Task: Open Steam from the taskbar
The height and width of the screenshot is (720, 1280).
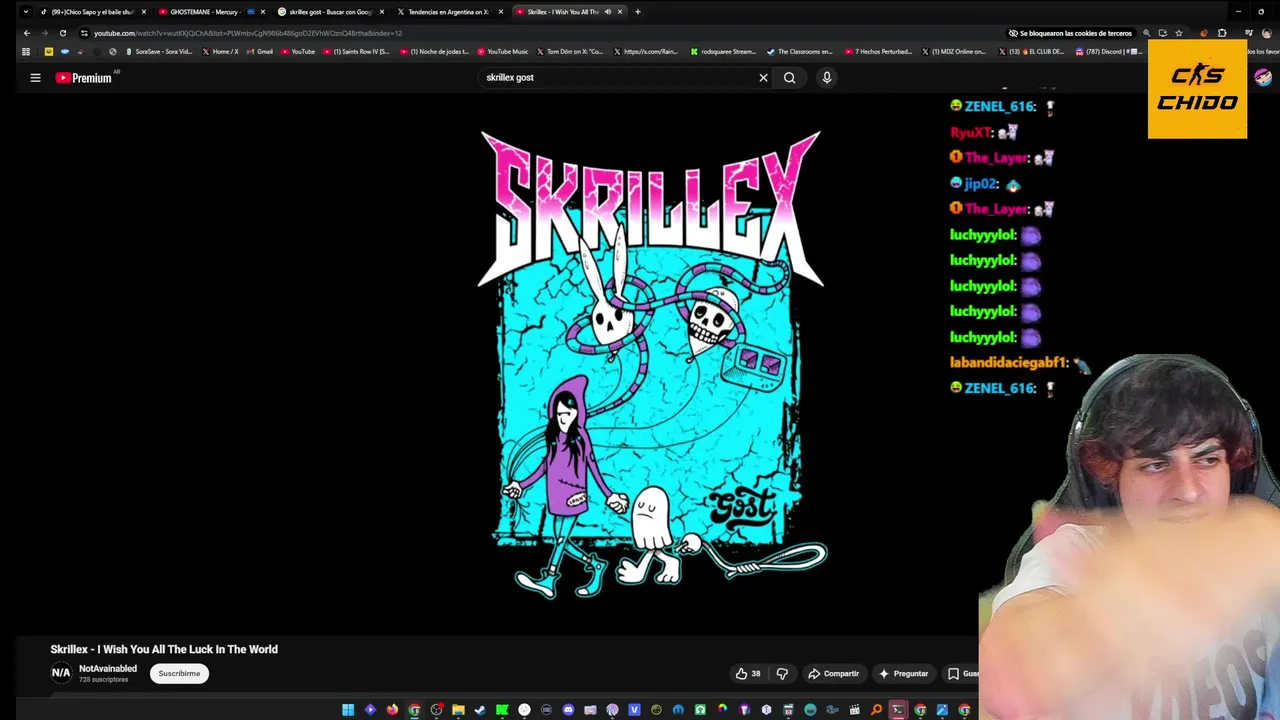Action: click(x=480, y=710)
